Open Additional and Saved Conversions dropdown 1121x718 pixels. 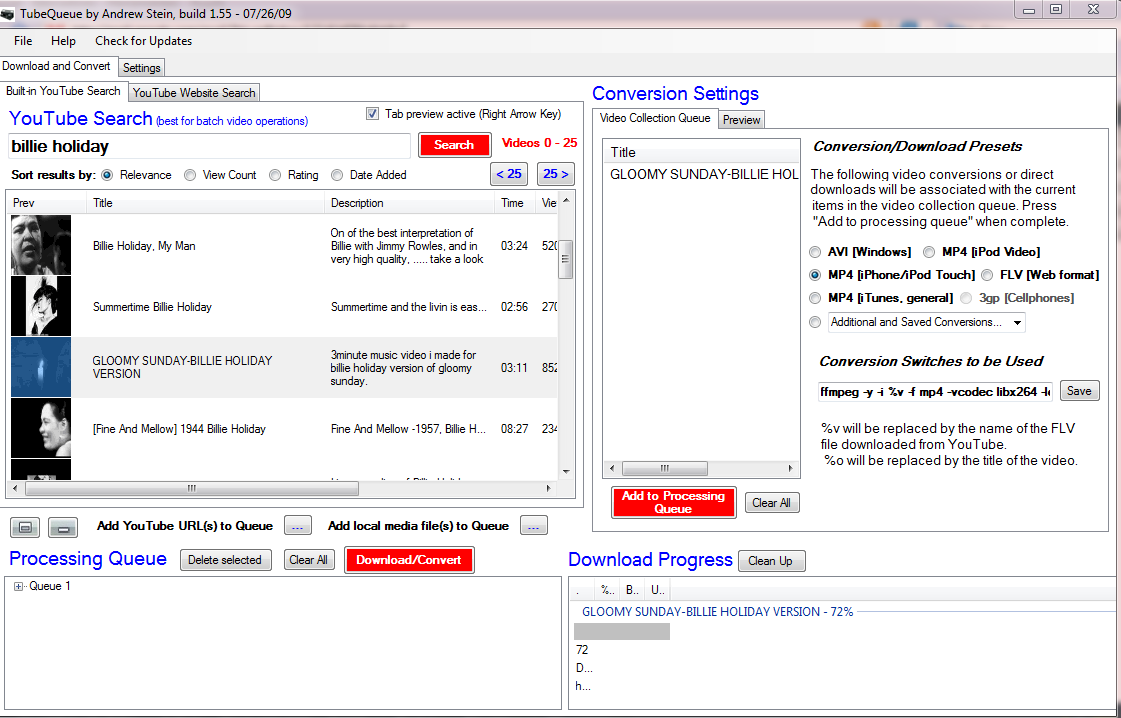point(1017,322)
